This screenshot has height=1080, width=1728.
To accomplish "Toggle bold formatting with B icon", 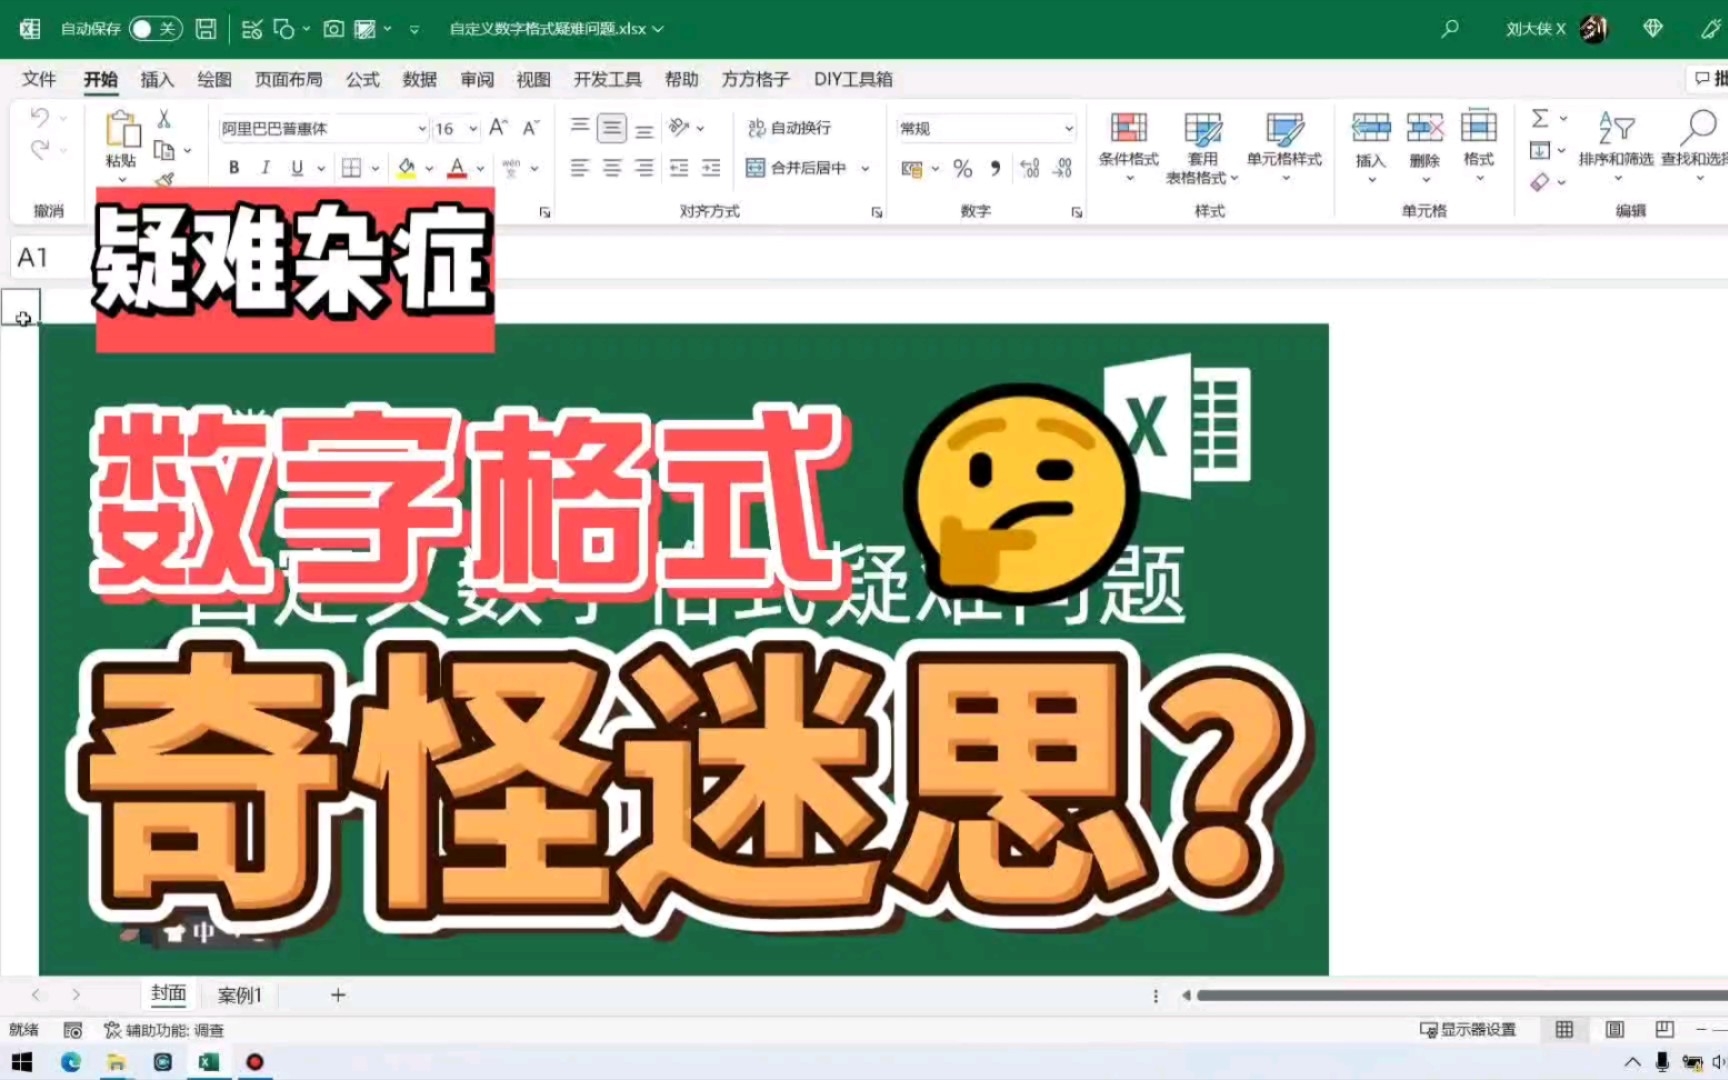I will point(232,167).
